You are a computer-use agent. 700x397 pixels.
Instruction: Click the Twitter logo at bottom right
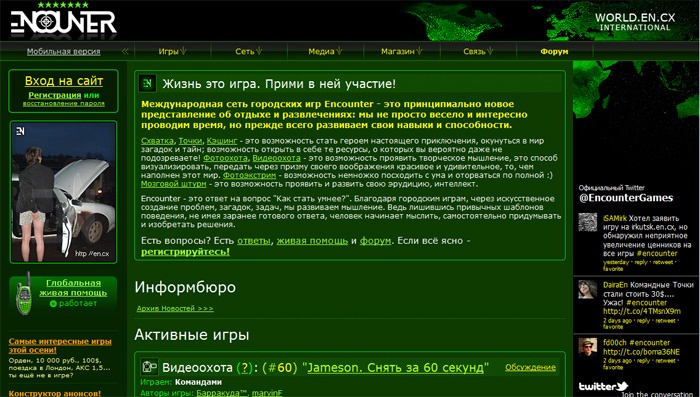603,386
